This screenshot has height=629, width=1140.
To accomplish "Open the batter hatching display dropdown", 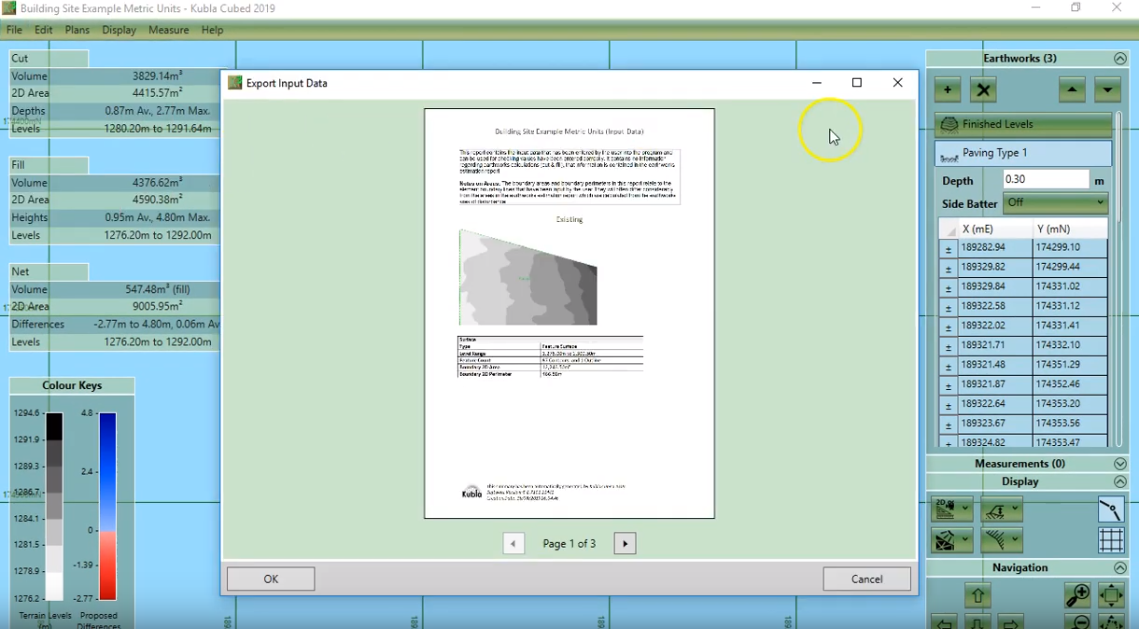I will [x=1001, y=540].
